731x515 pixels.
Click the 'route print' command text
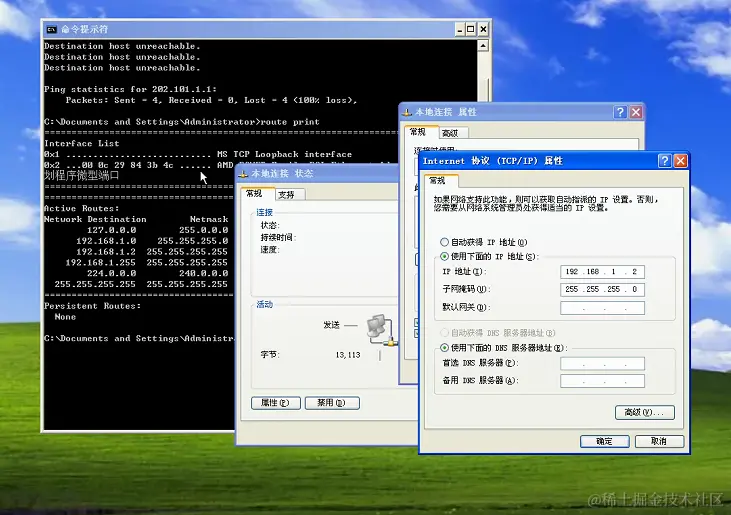click(x=290, y=122)
